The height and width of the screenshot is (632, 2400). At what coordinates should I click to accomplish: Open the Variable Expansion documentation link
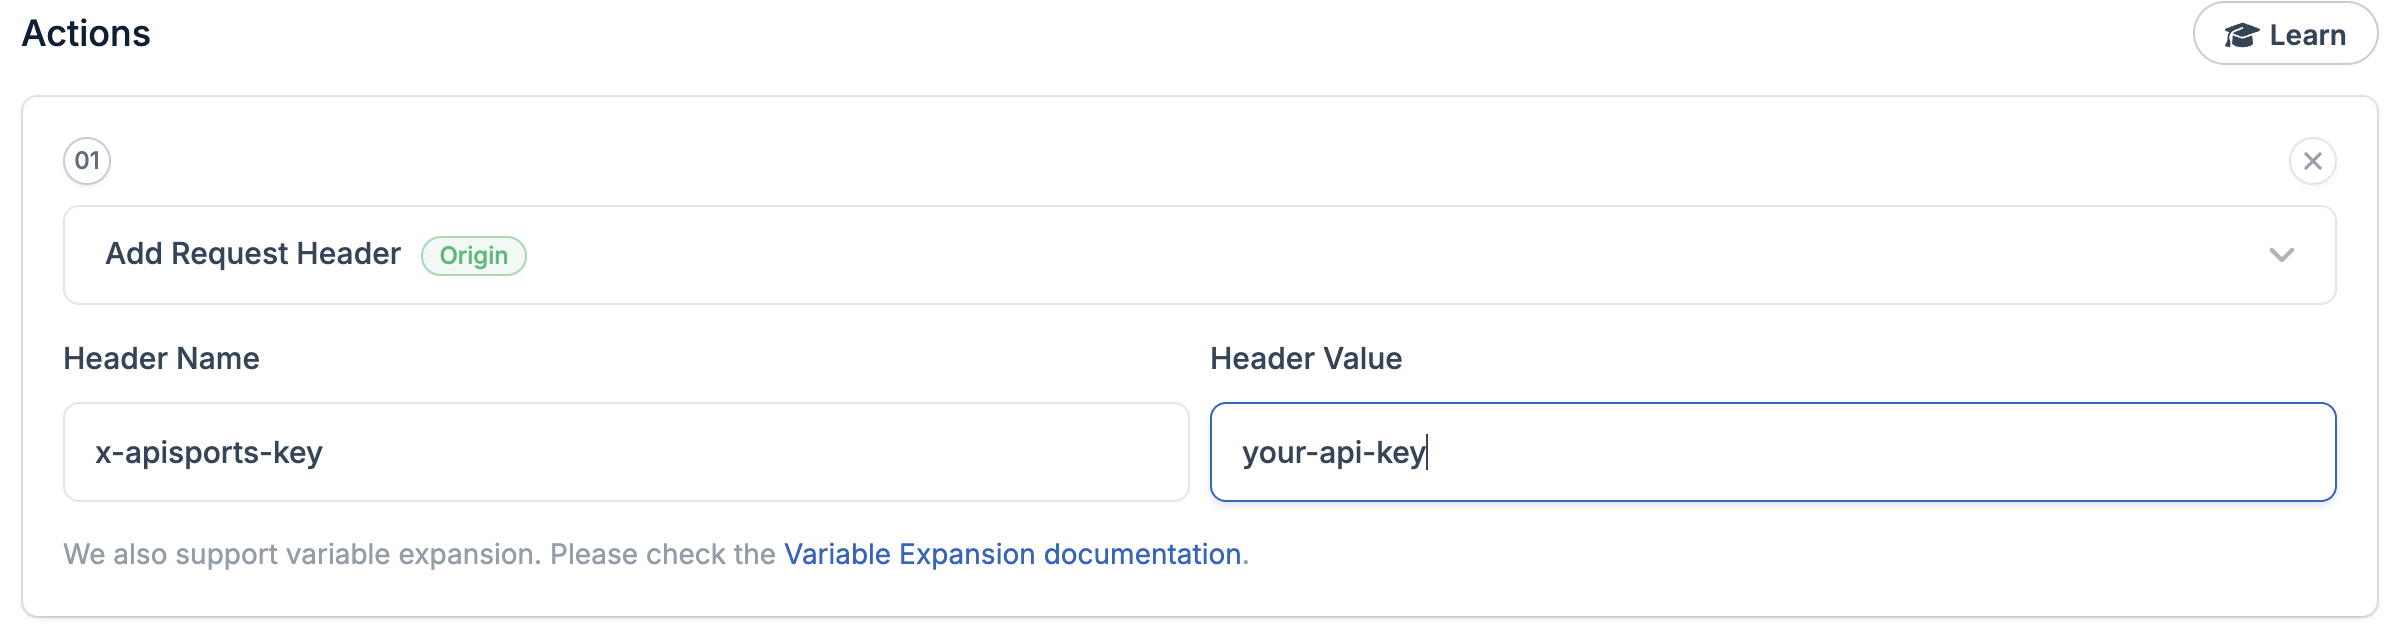click(1012, 554)
